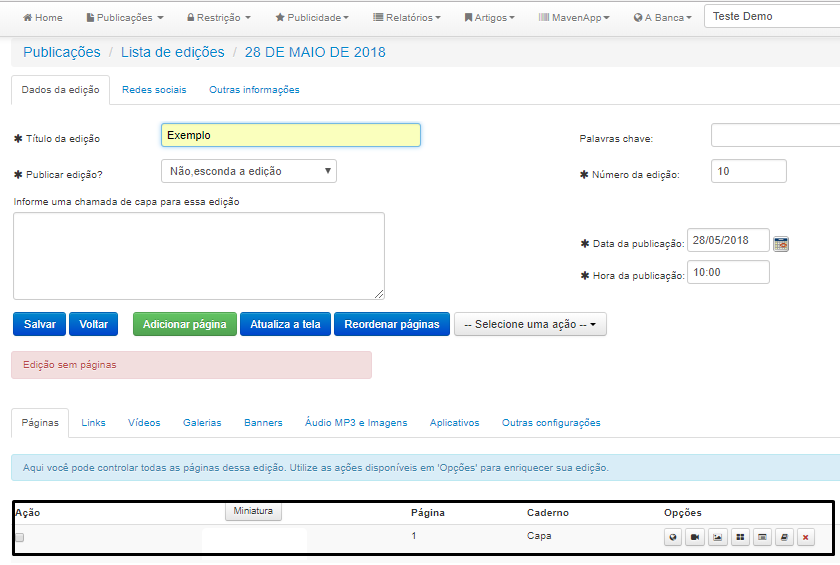Open the Aplicativos tab
840x565 pixels.
coord(454,423)
